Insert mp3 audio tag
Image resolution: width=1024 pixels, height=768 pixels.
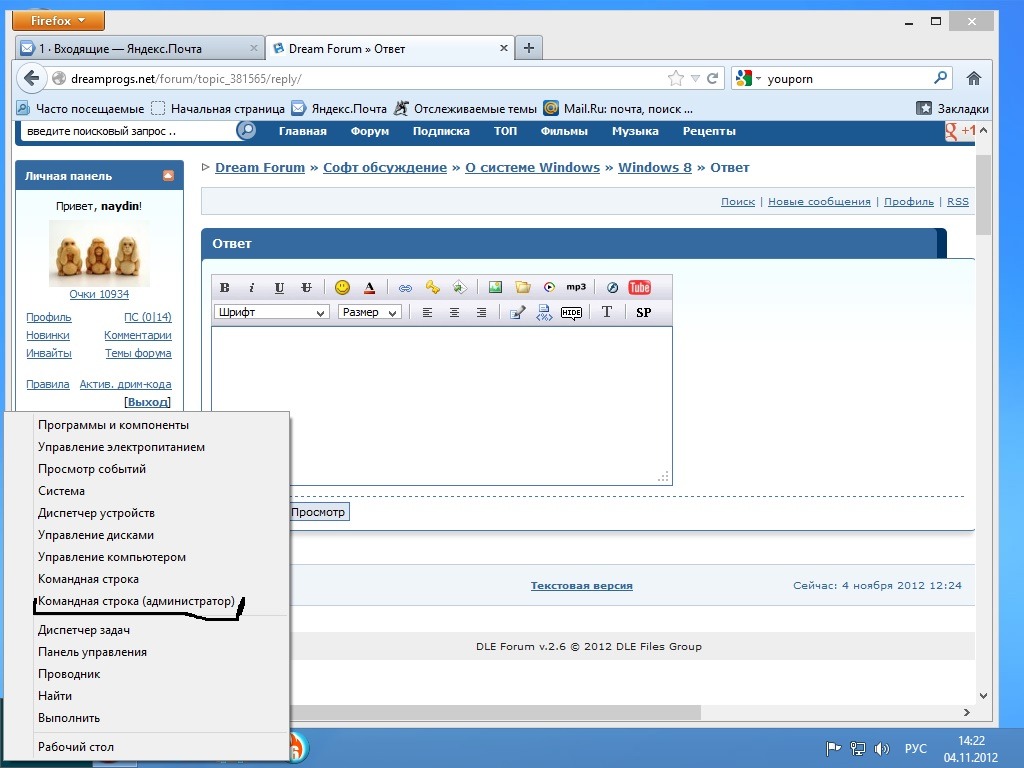576,287
